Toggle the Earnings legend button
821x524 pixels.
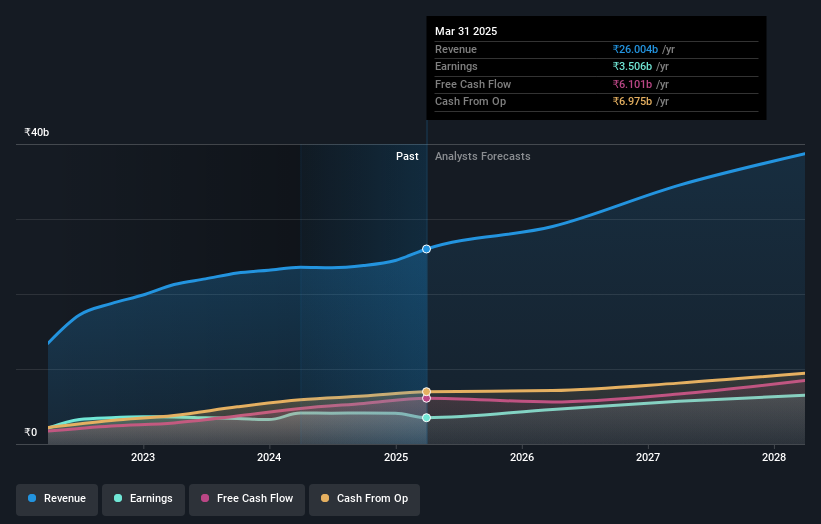click(x=143, y=499)
